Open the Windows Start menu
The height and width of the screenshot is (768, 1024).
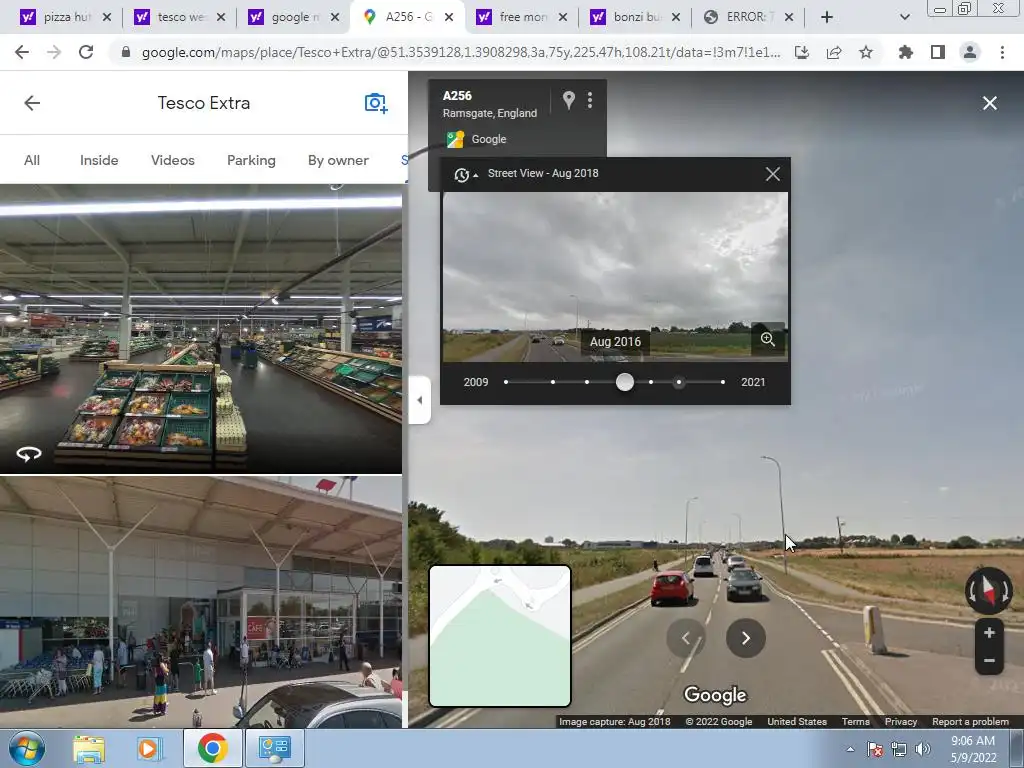click(x=26, y=748)
